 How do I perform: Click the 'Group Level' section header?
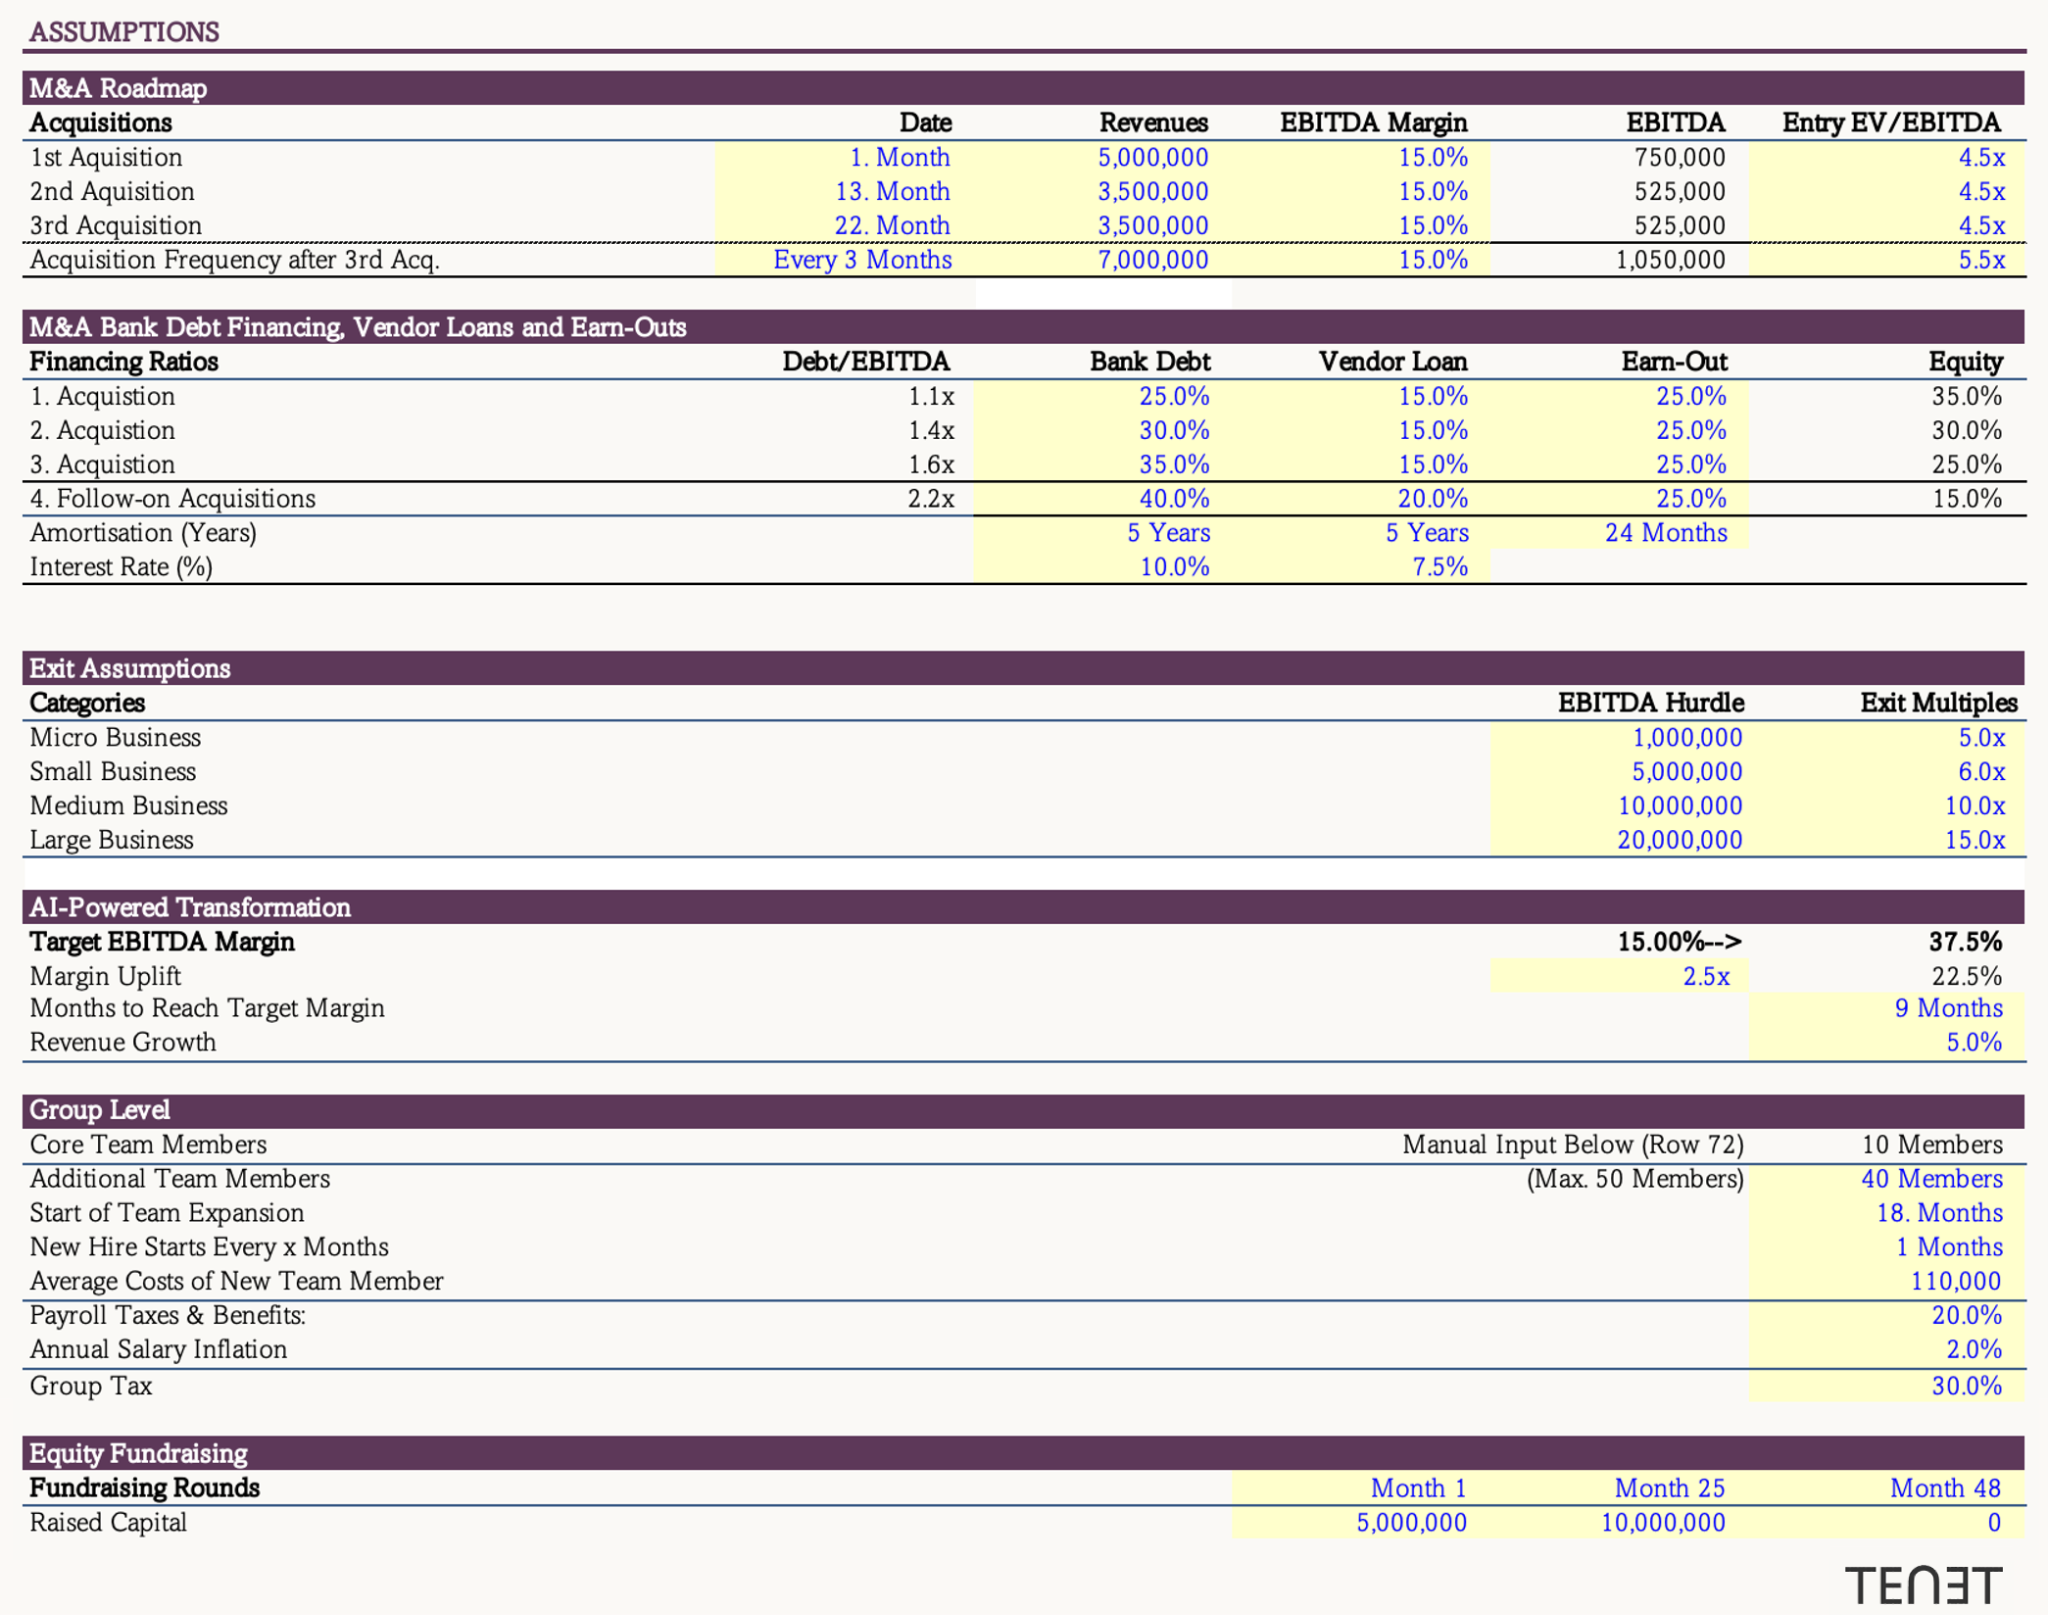click(1024, 1110)
